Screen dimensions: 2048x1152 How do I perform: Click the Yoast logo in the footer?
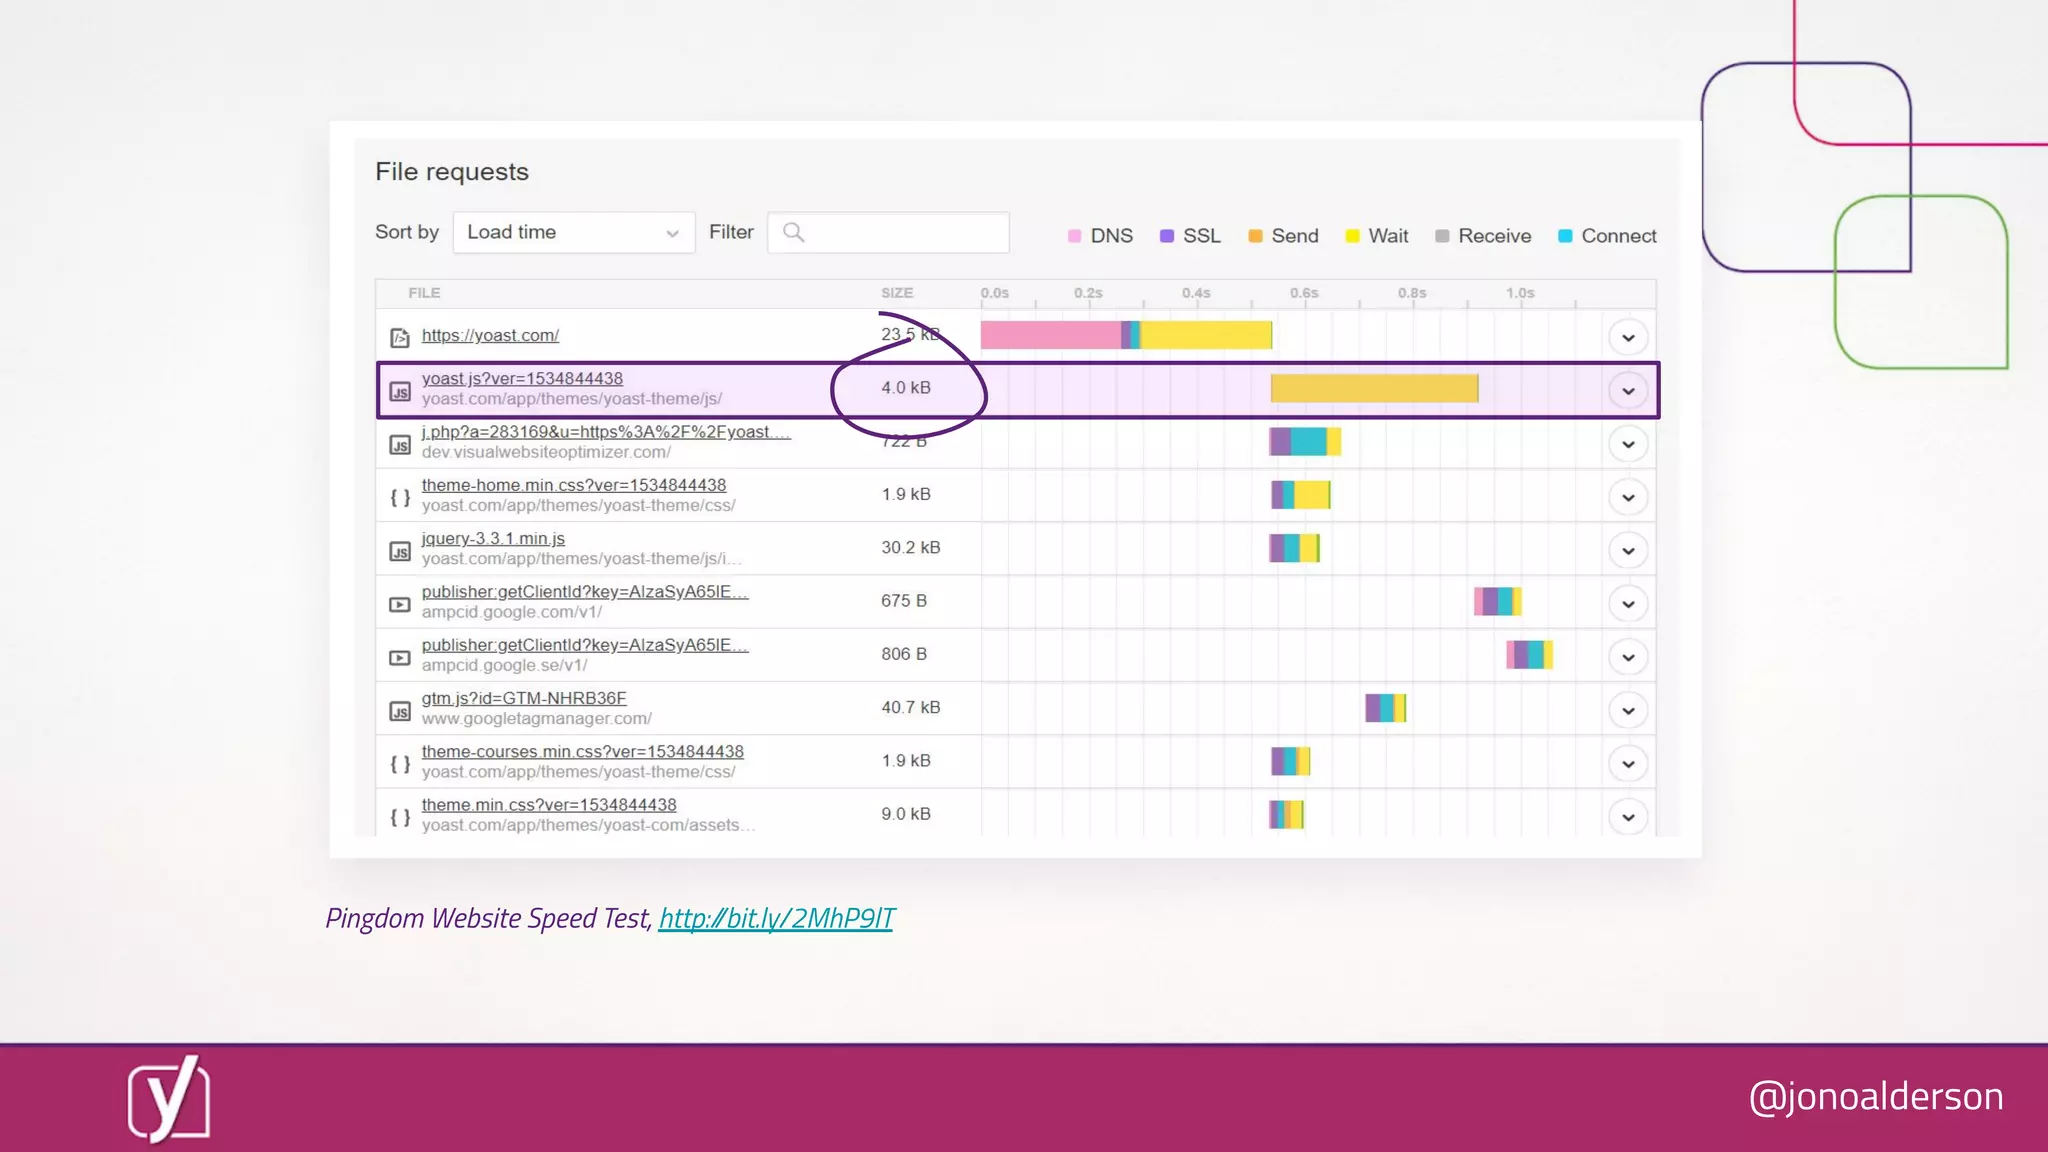pyautogui.click(x=168, y=1098)
